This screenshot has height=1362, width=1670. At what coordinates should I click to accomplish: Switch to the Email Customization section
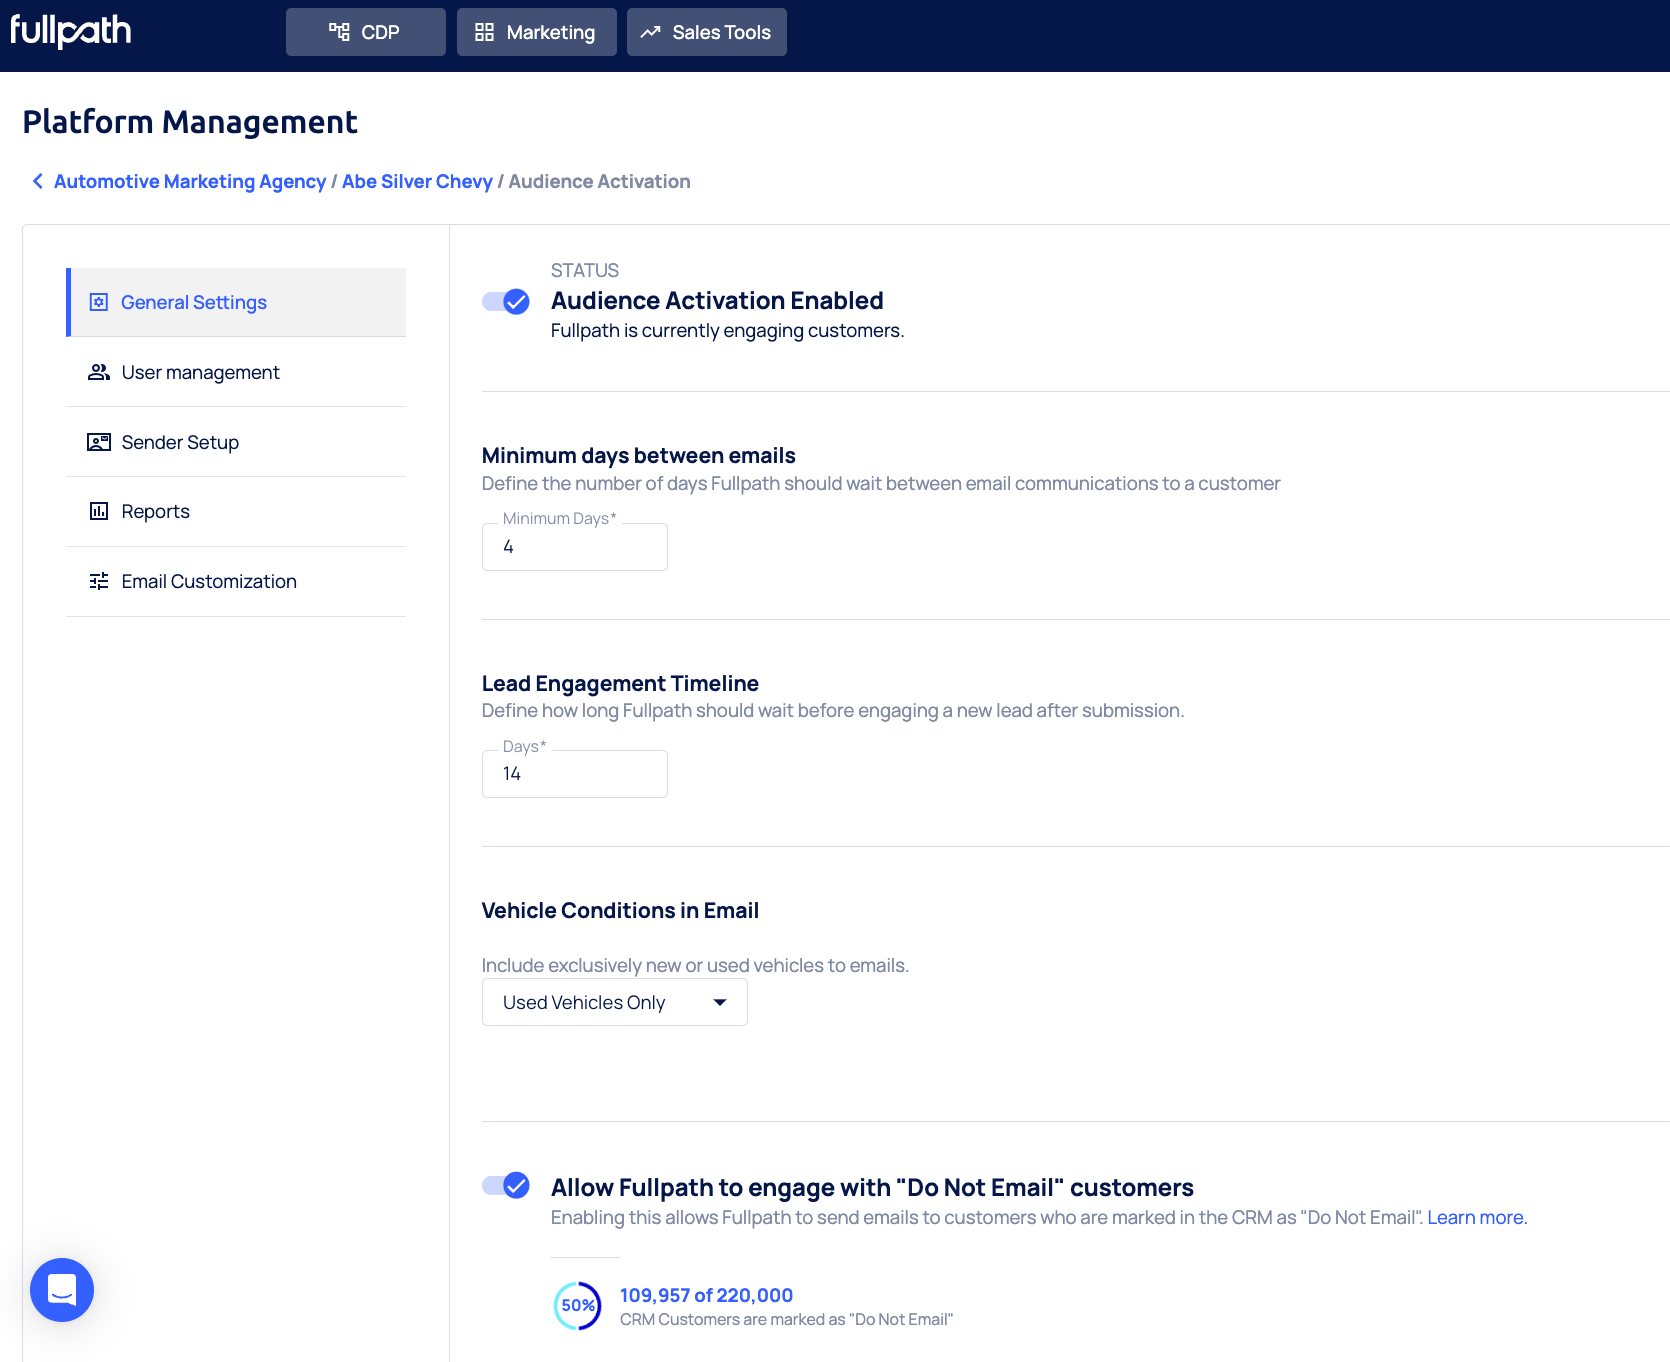(x=209, y=581)
